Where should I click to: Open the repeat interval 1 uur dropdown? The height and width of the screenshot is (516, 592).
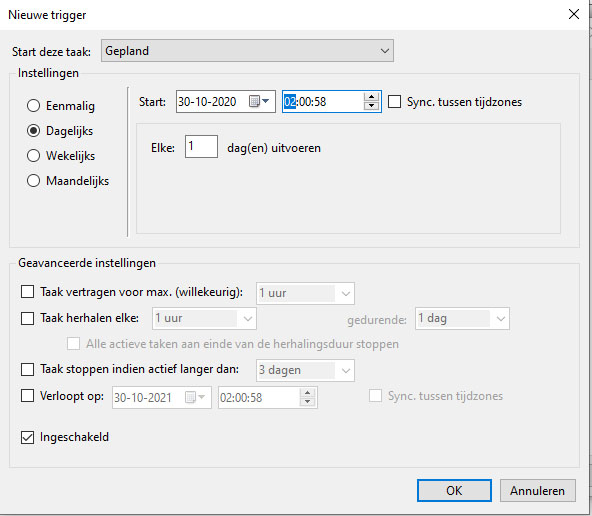coord(204,319)
